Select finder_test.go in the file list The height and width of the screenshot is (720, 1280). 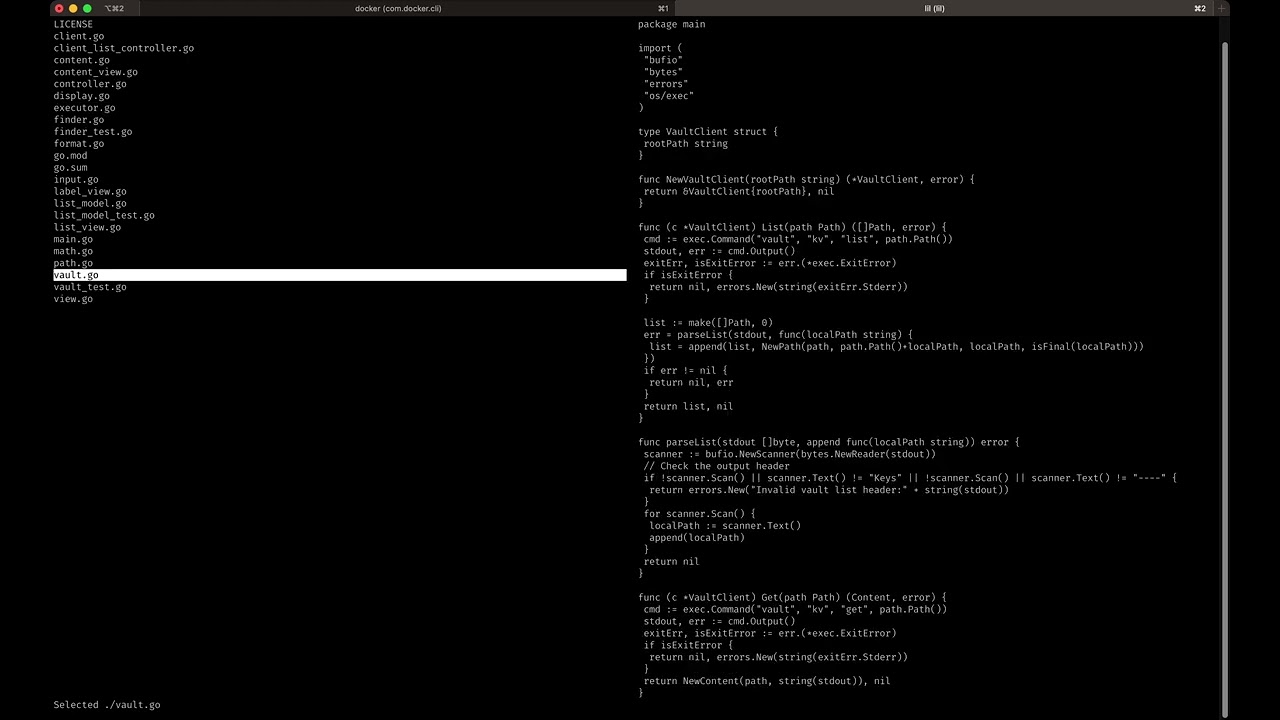[x=93, y=132]
